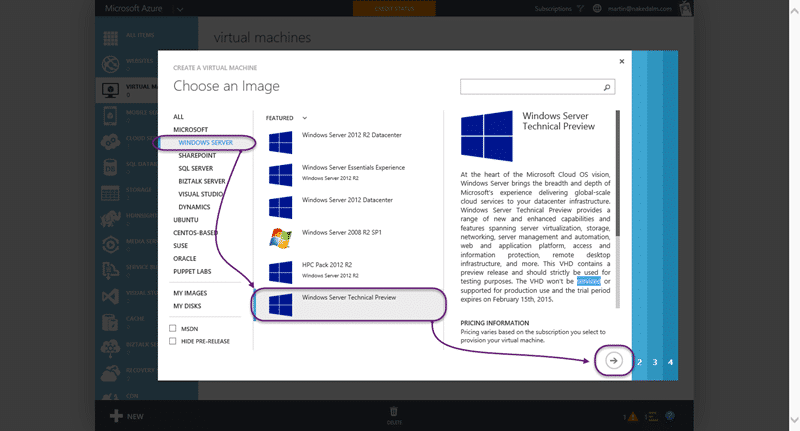Select the ORACLE category
Screen dimensions: 800x431
pyautogui.click(x=185, y=259)
